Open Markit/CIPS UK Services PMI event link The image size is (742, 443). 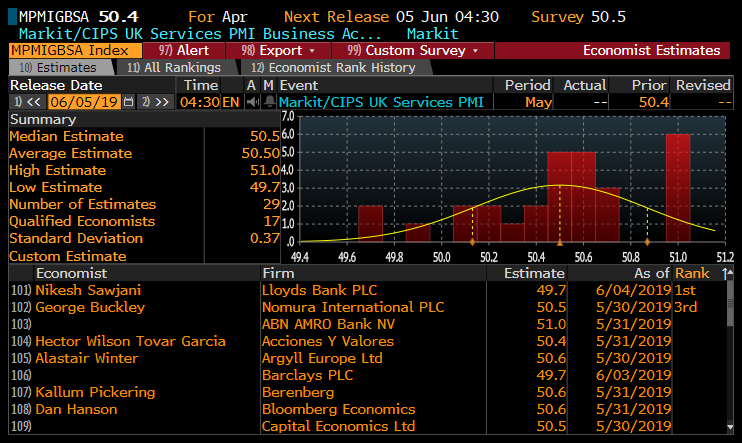(383, 102)
